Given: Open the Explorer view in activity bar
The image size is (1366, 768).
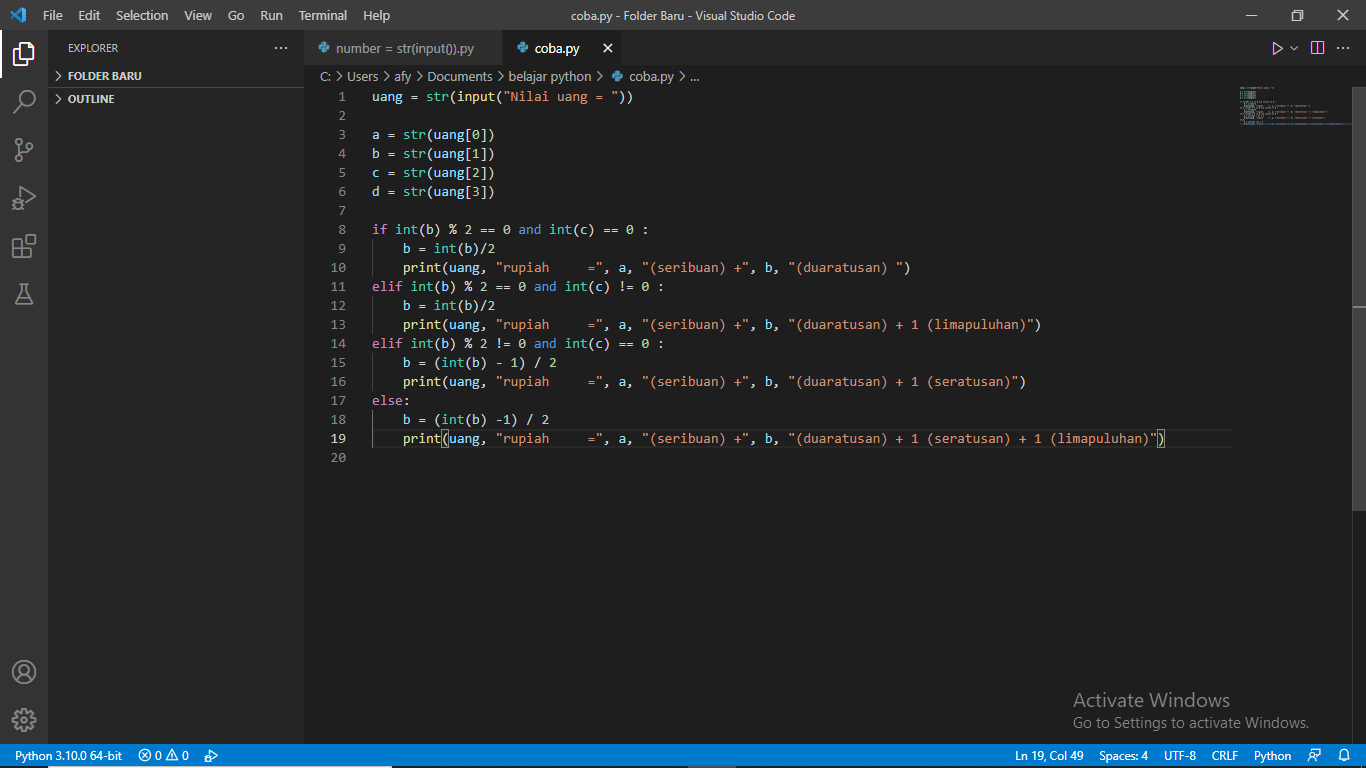Looking at the screenshot, I should point(24,54).
